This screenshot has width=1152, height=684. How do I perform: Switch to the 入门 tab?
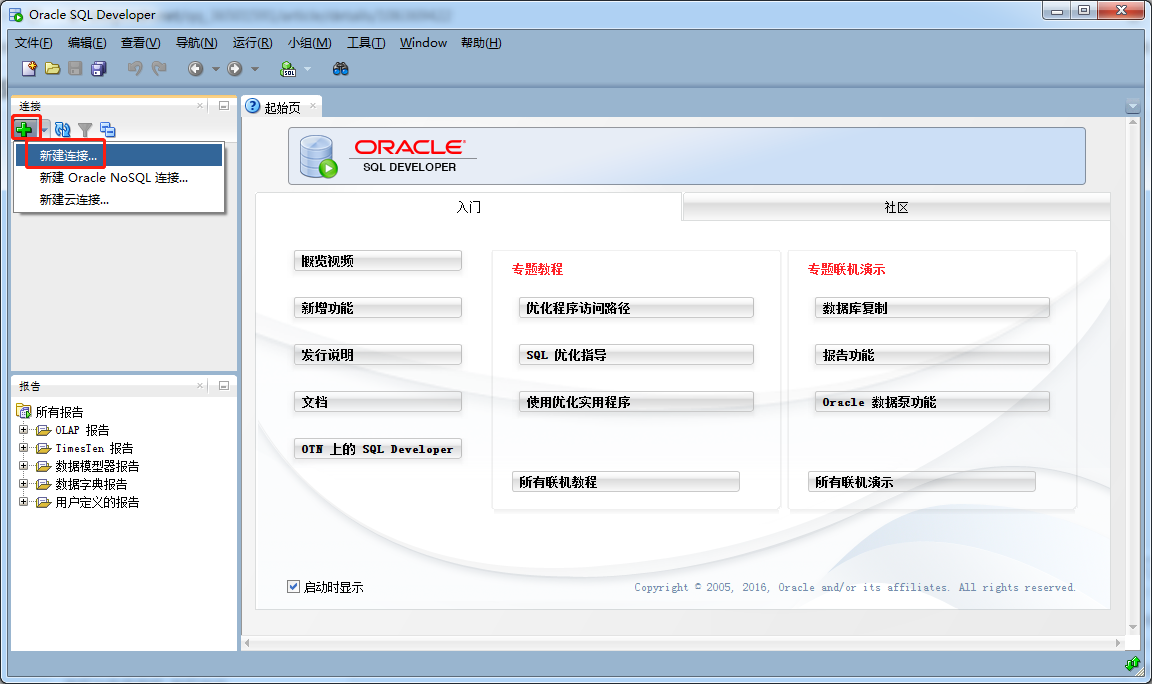pos(469,207)
